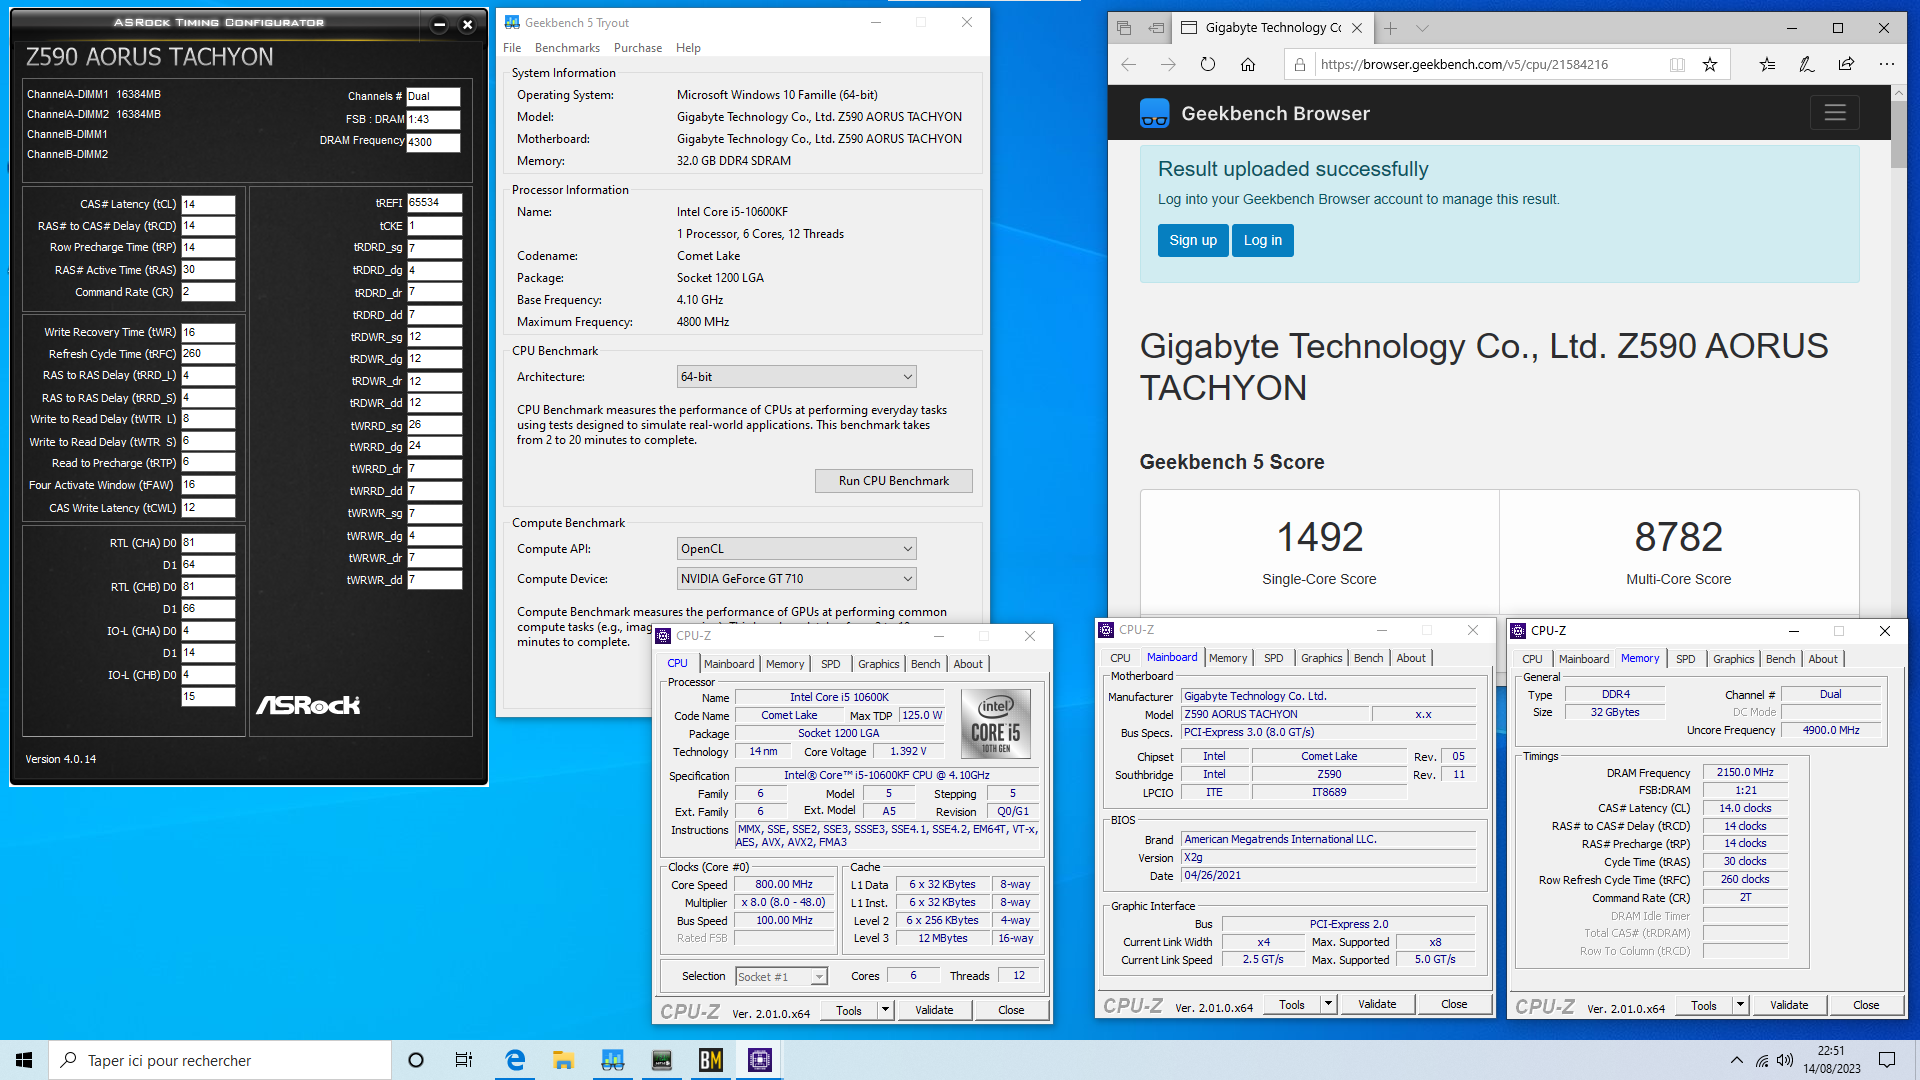Add page to favorites star icon
The height and width of the screenshot is (1080, 1920).
[x=1710, y=65]
